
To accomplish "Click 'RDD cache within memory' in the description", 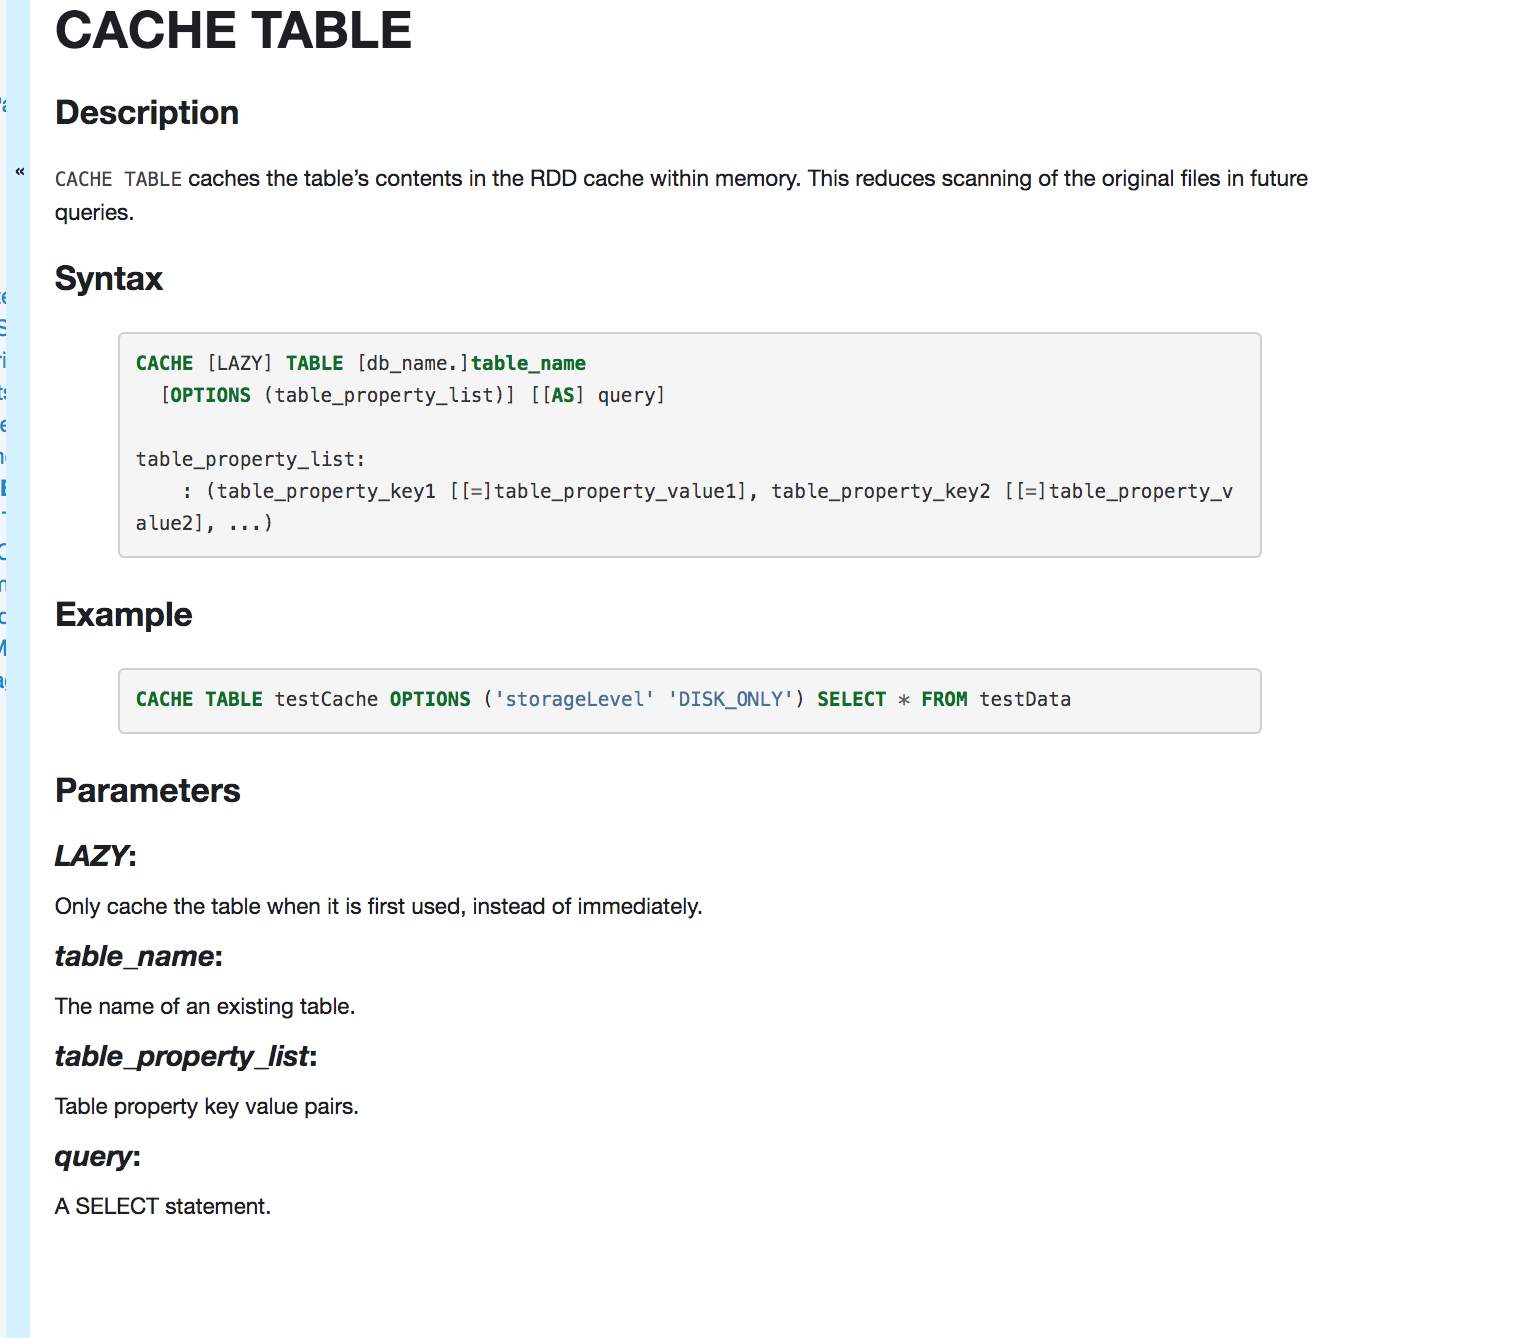I will 664,178.
